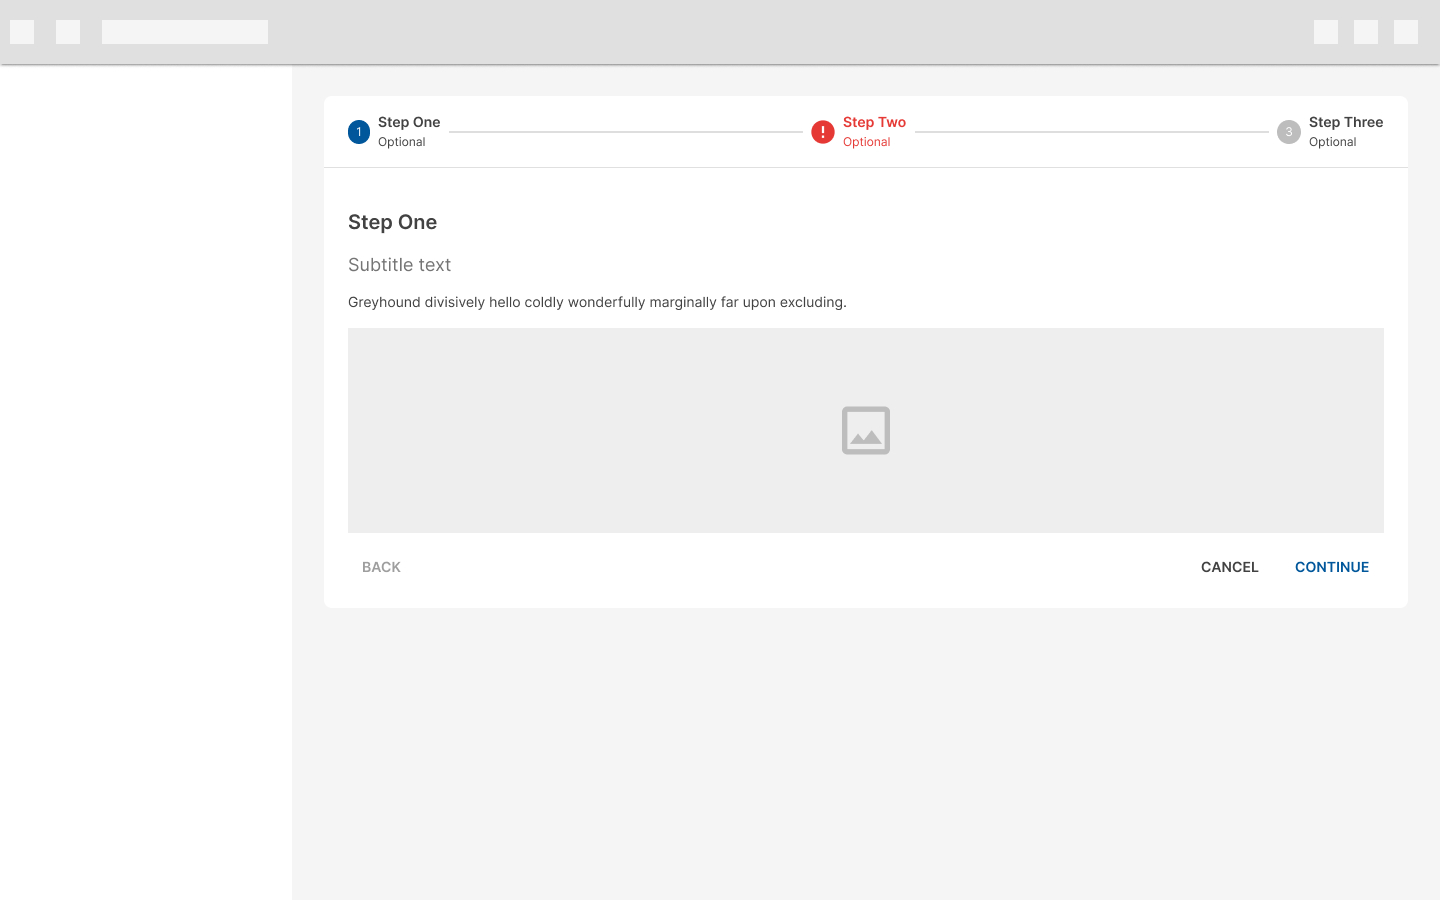Click the first square placeholder in the top-left header
Image resolution: width=1440 pixels, height=900 pixels.
pos(22,32)
